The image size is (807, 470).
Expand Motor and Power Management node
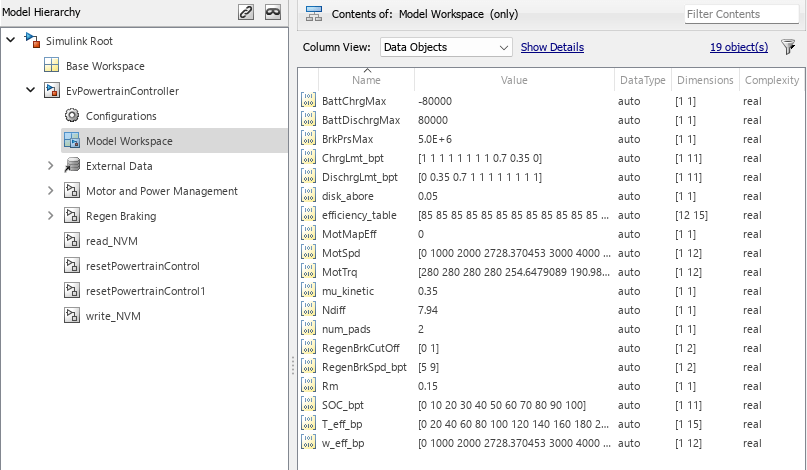[51, 191]
